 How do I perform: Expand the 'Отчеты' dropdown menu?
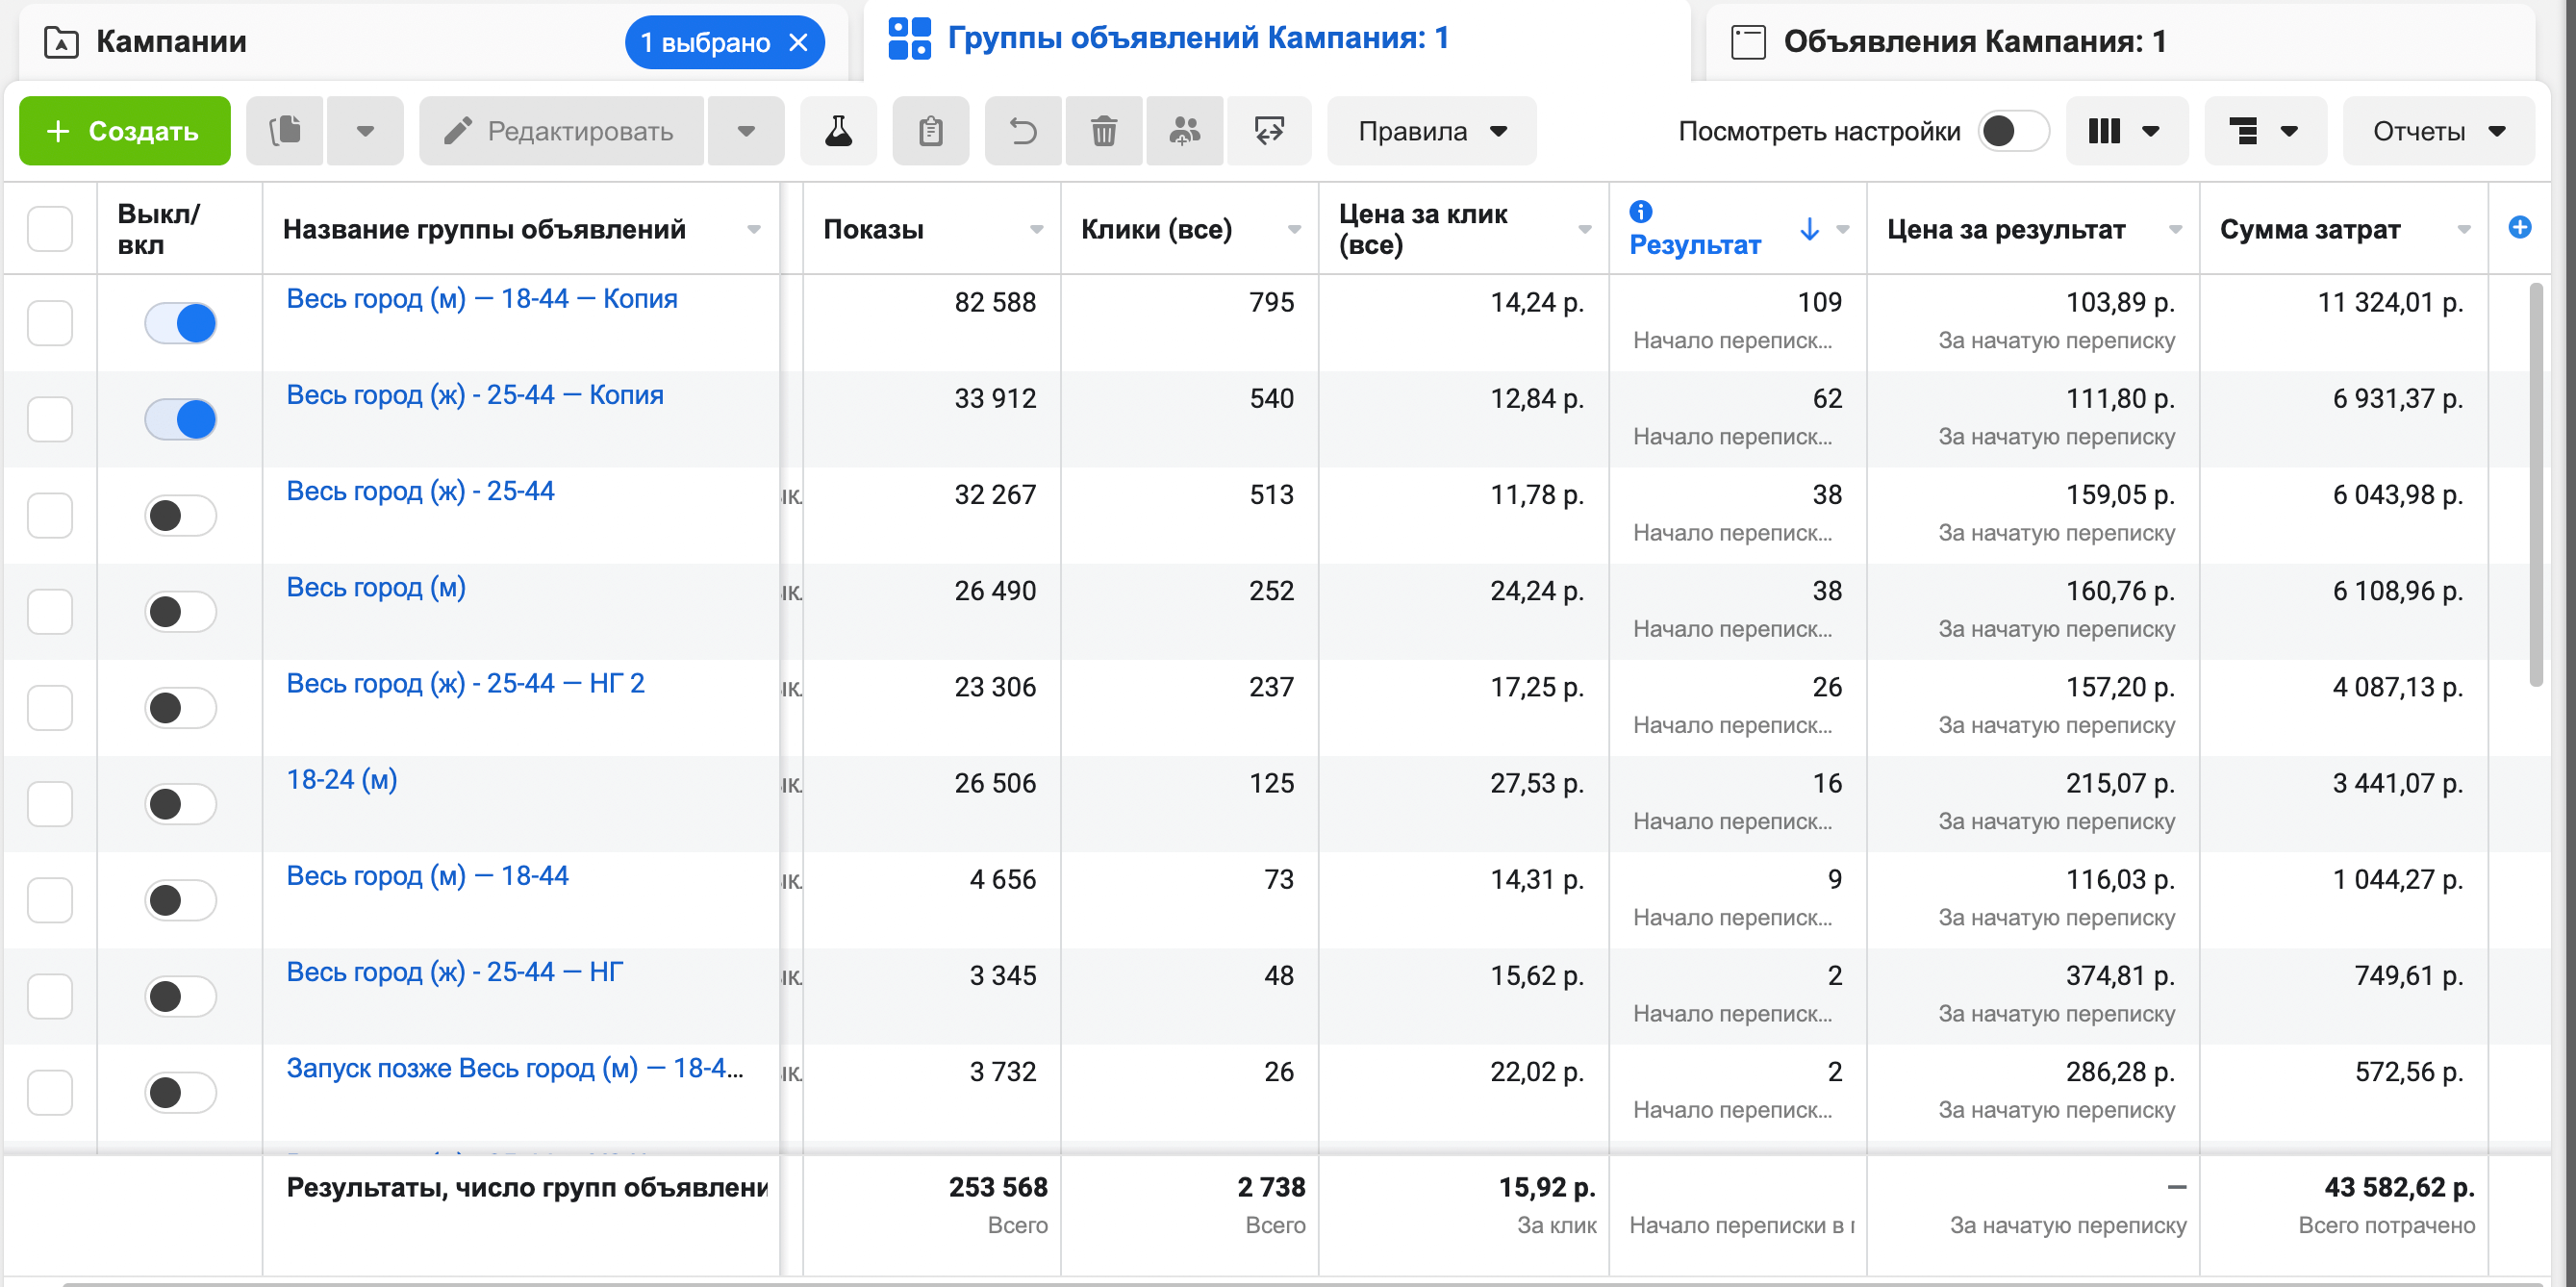pos(2437,131)
